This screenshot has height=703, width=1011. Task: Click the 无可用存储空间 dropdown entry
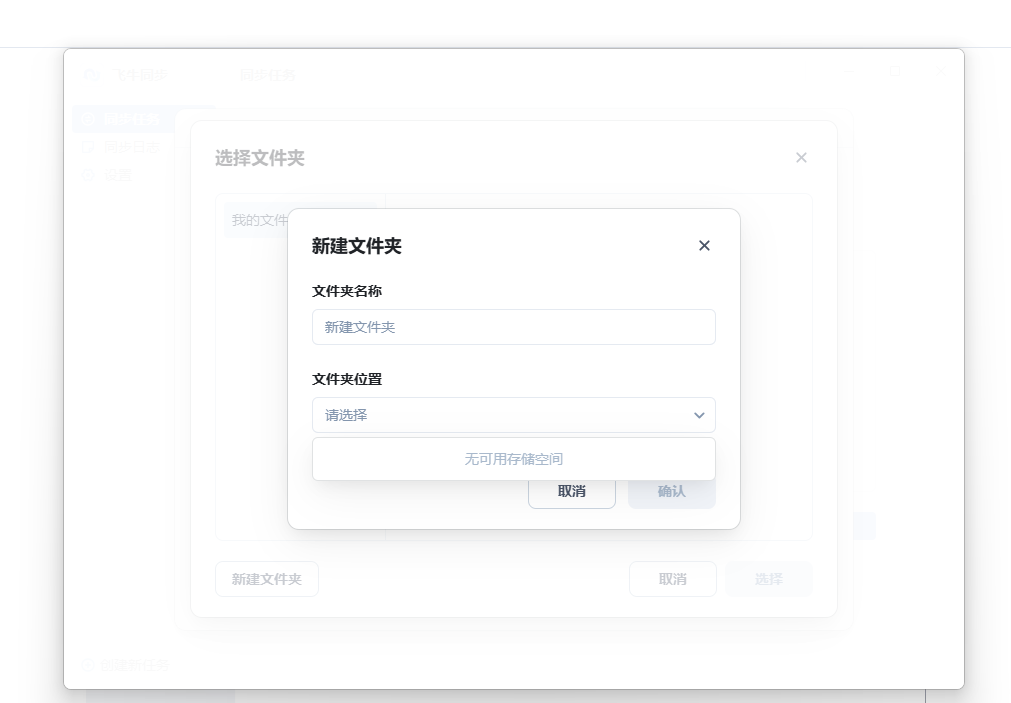tap(514, 459)
